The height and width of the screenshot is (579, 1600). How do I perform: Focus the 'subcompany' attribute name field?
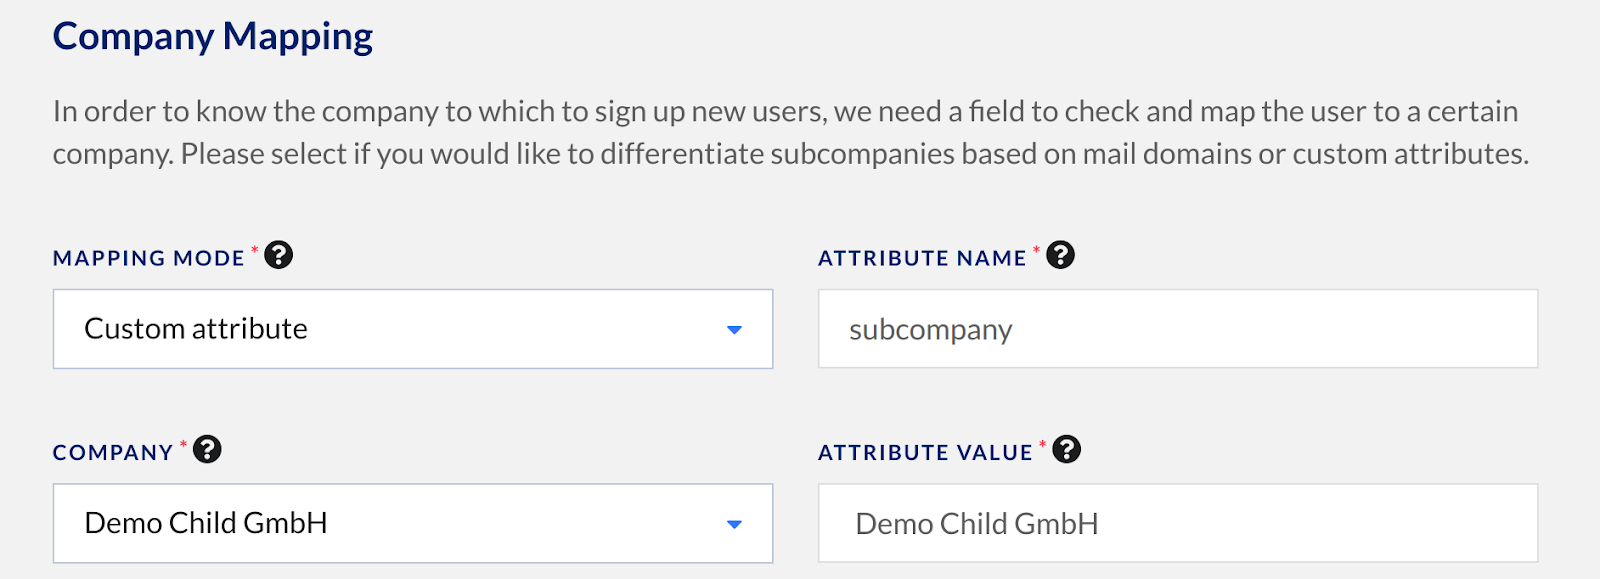pos(1178,329)
